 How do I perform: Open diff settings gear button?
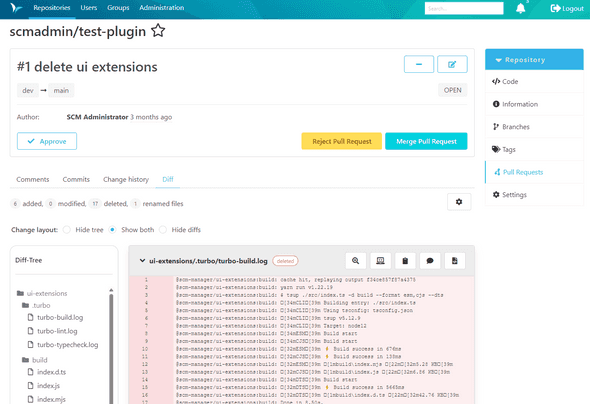[x=459, y=202]
